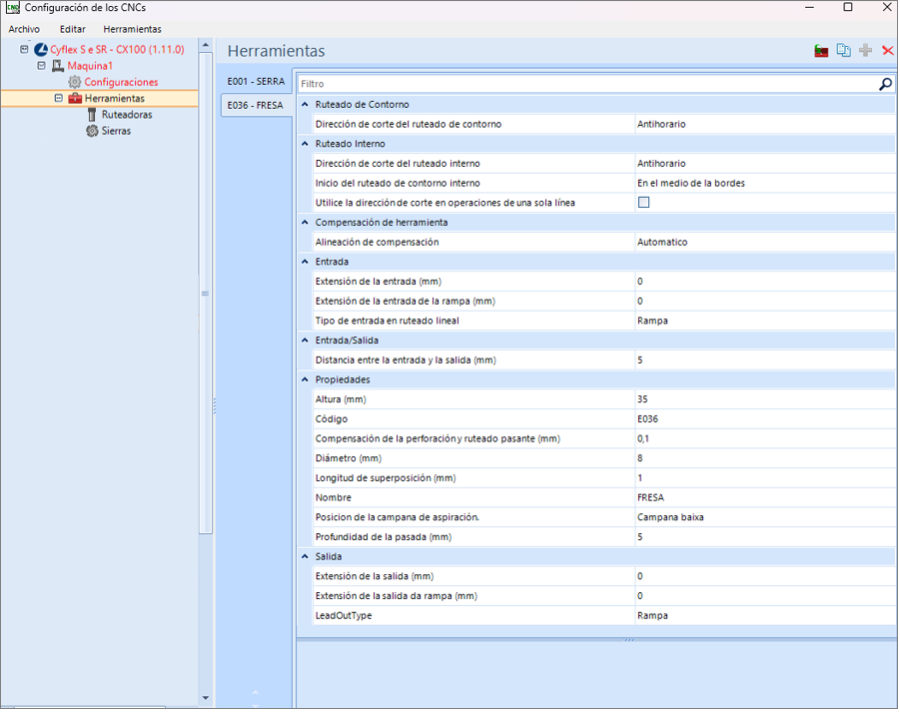The width and height of the screenshot is (900, 715).
Task: Collapse the Entrada section chevron
Action: (305, 262)
